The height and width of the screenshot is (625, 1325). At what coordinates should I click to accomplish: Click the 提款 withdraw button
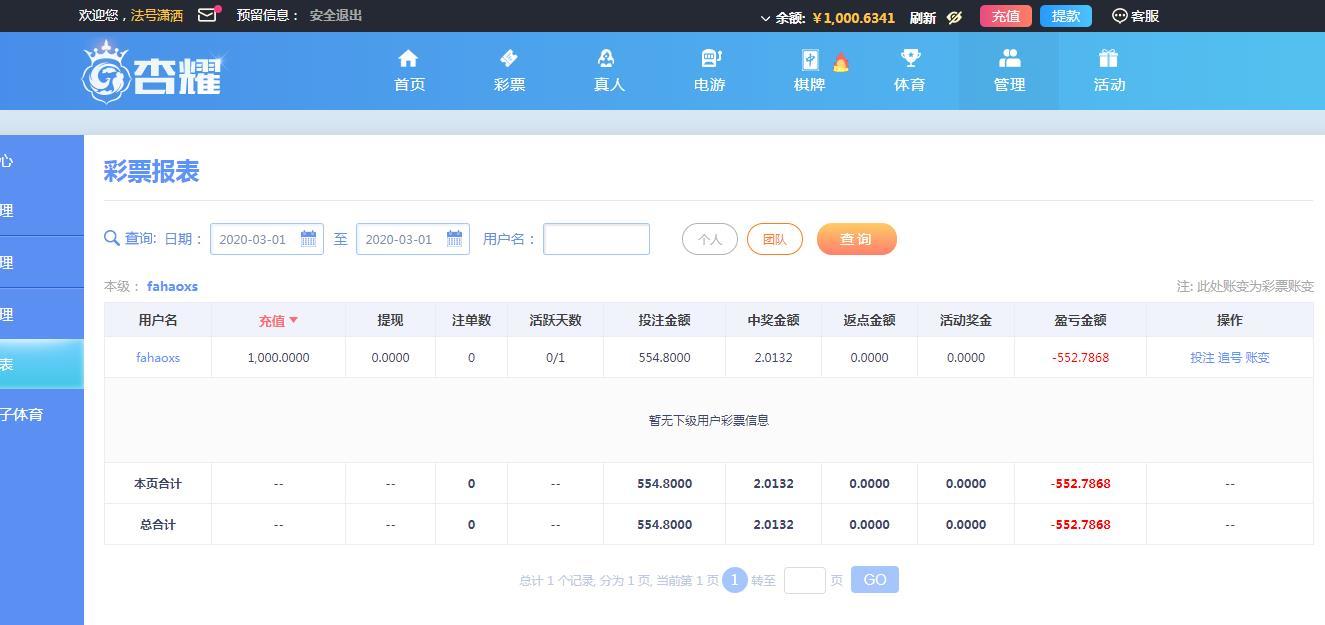coord(1066,16)
